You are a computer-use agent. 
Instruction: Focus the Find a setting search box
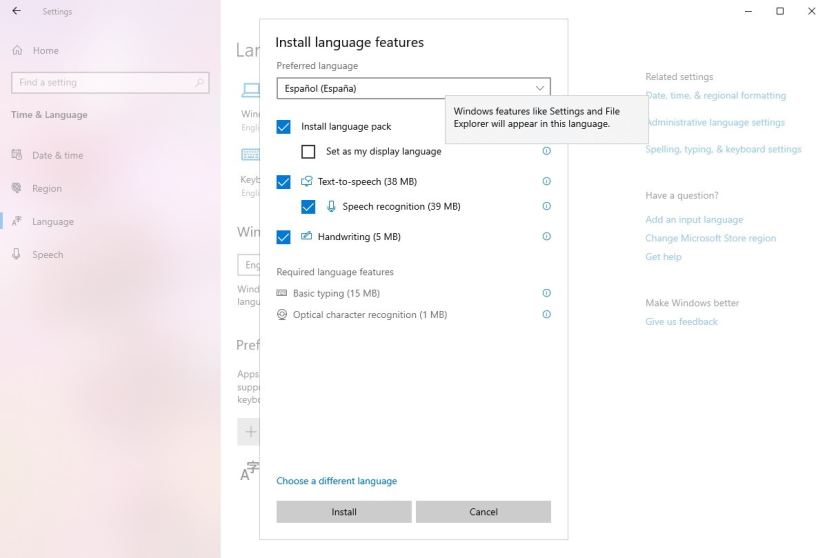pos(110,83)
